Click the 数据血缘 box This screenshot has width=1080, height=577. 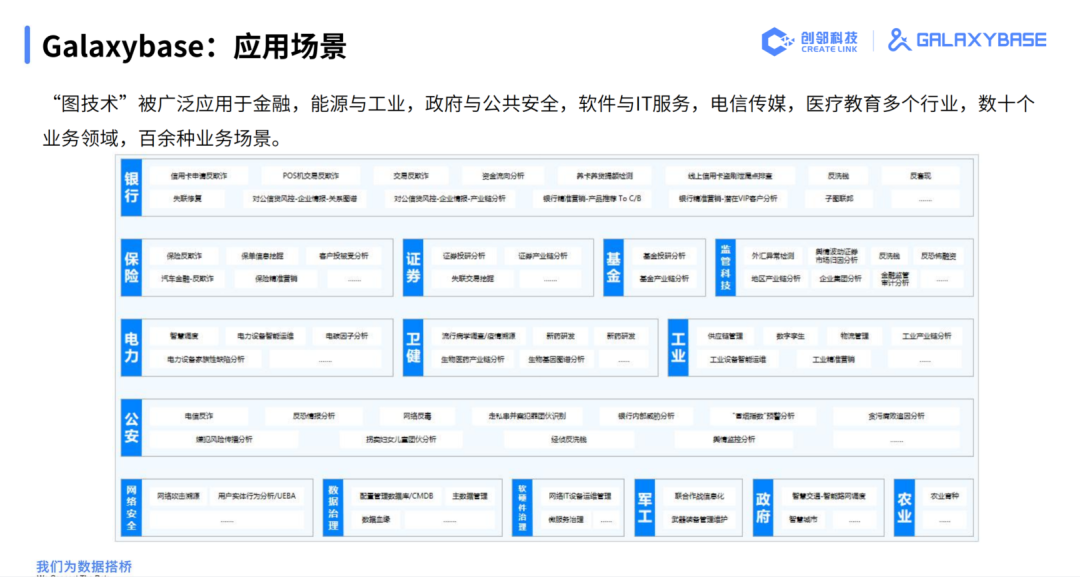[x=376, y=520]
